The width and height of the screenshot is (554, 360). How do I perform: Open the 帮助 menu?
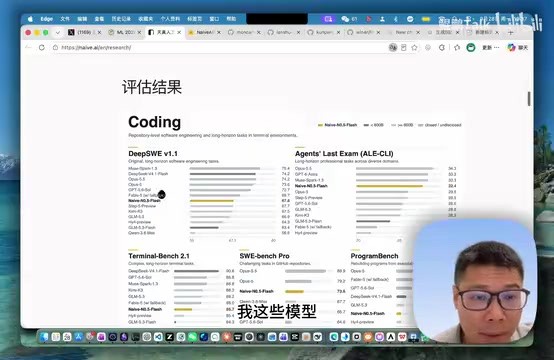tap(231, 19)
